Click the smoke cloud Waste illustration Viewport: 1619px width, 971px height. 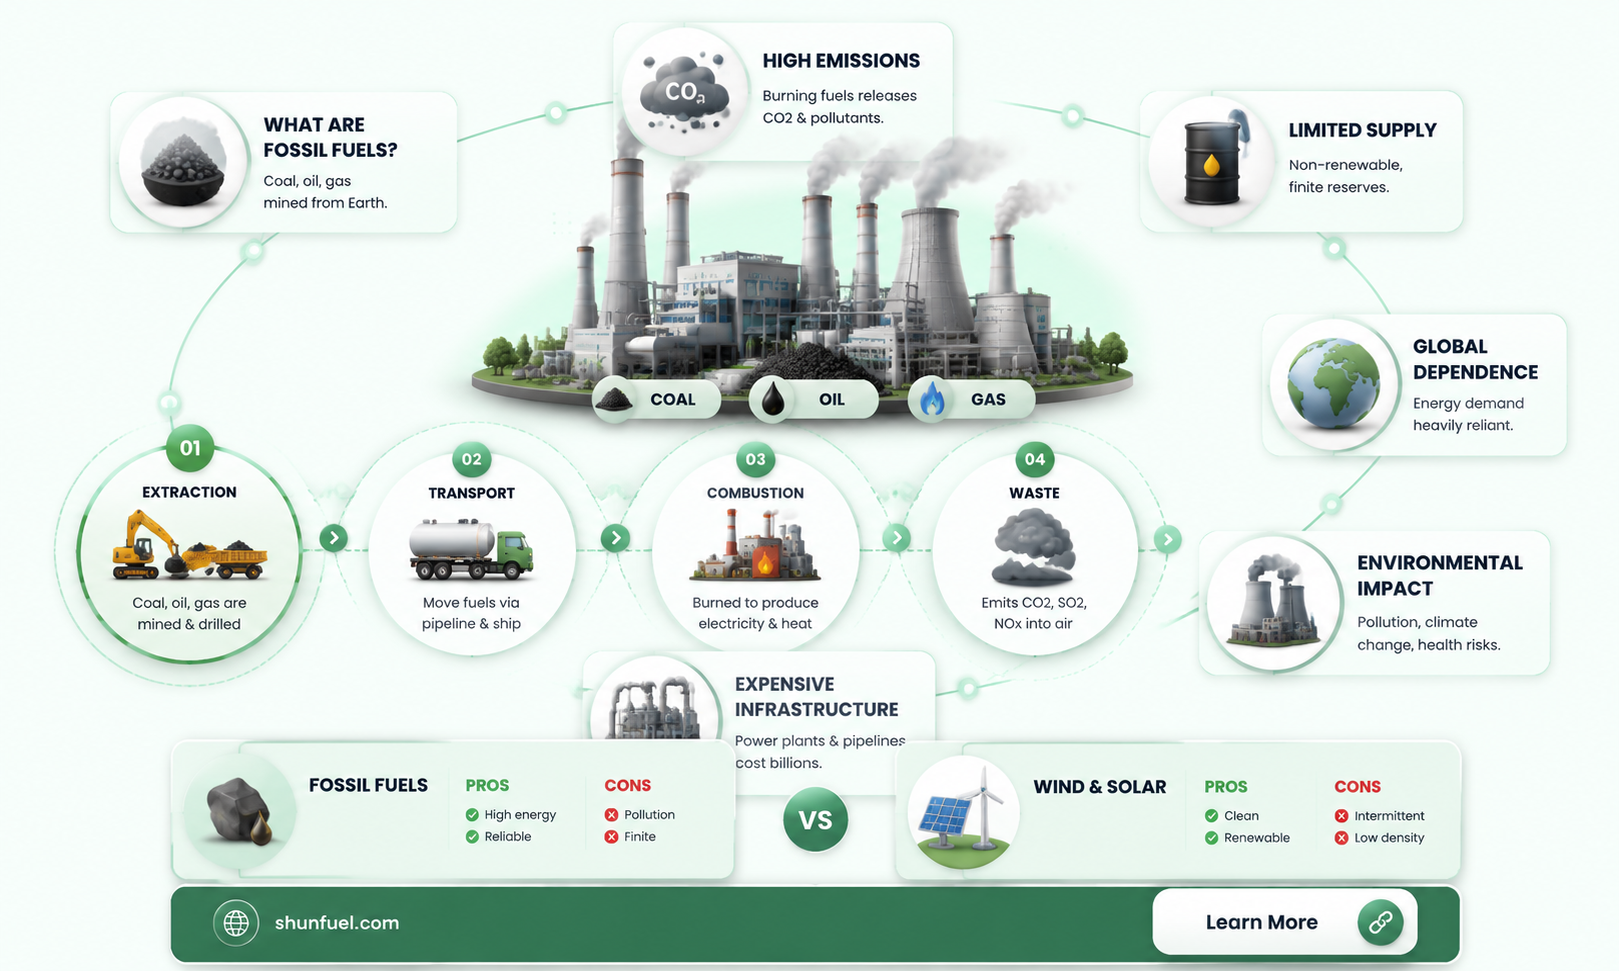point(1034,547)
